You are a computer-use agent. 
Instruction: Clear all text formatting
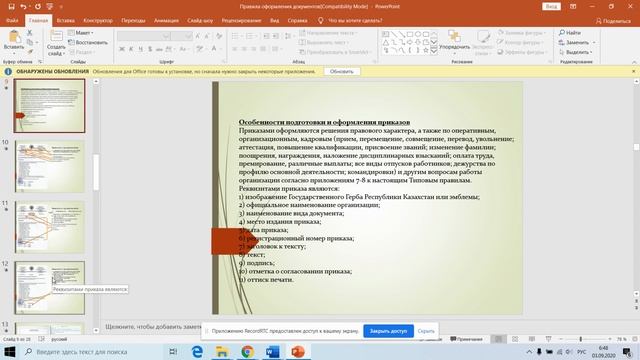coord(219,36)
